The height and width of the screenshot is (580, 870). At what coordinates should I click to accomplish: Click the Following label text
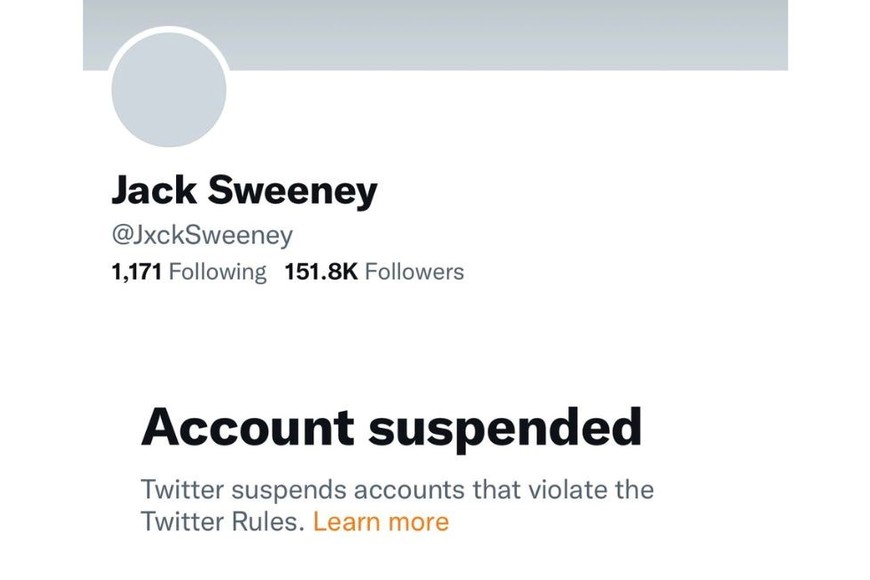click(x=218, y=272)
